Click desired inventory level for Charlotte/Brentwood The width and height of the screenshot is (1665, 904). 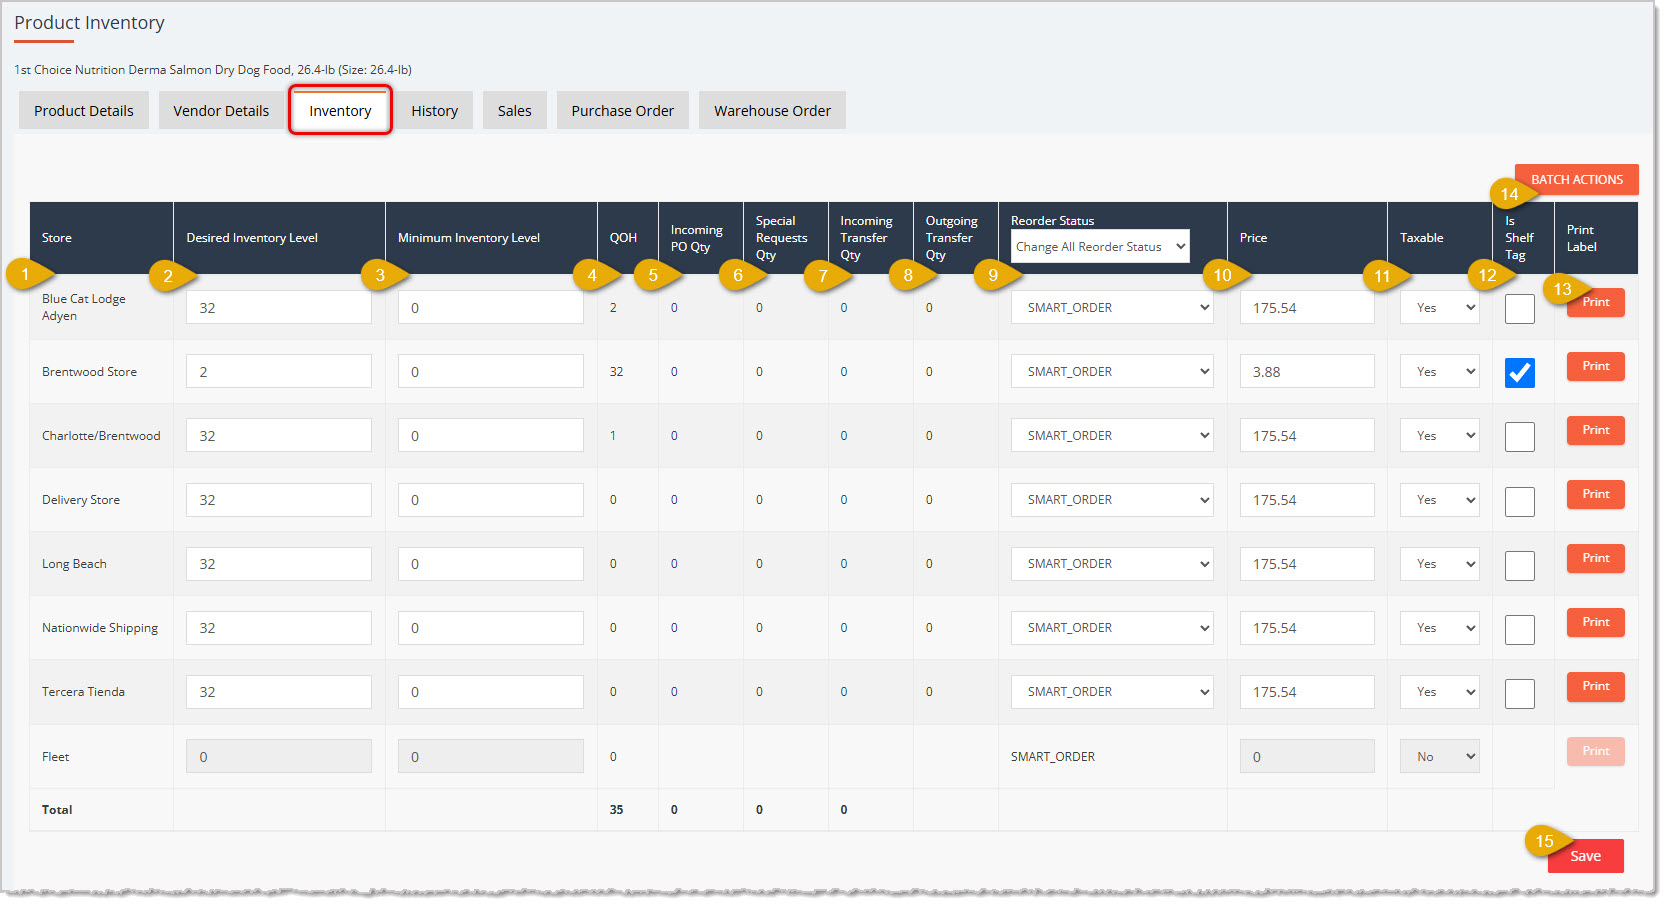[x=279, y=436]
